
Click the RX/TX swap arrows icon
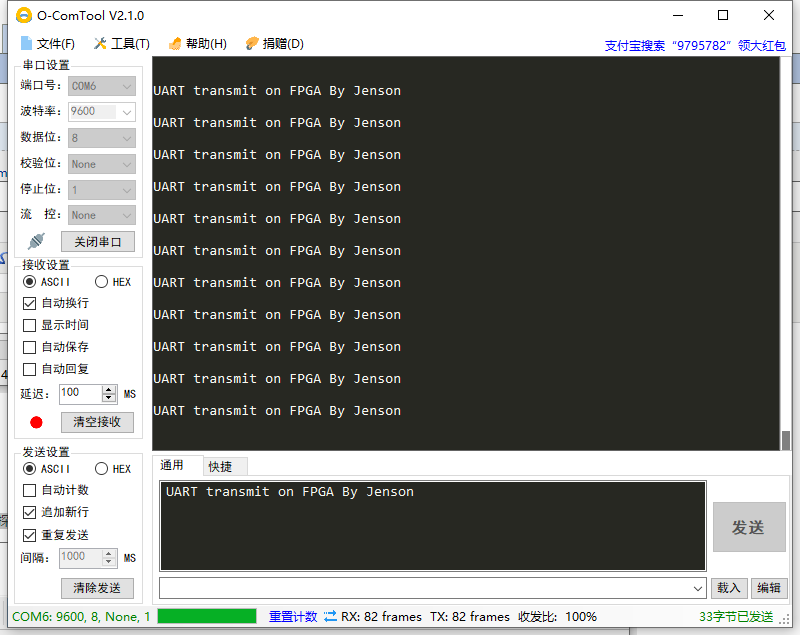click(330, 616)
